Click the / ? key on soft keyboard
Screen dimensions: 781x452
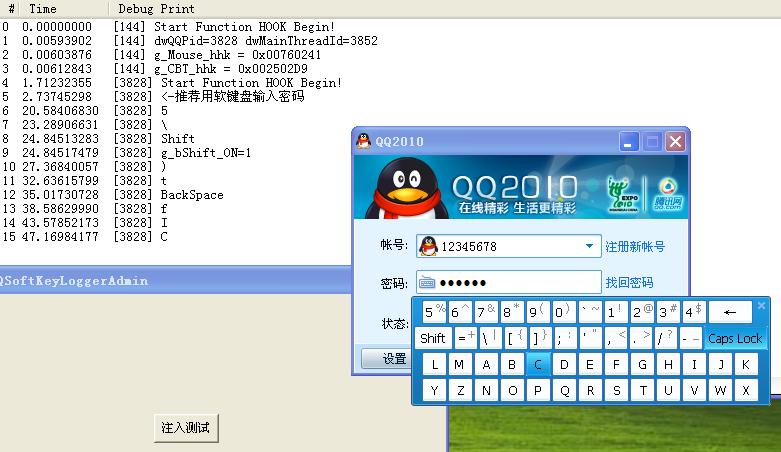point(665,338)
